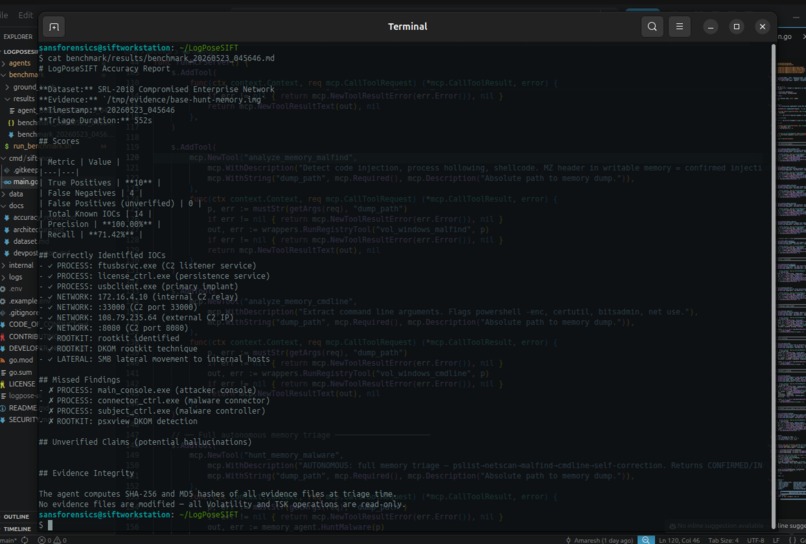Collapse the benchmark folder
Viewport: 806px width, 544px height.
pyautogui.click(x=19, y=75)
